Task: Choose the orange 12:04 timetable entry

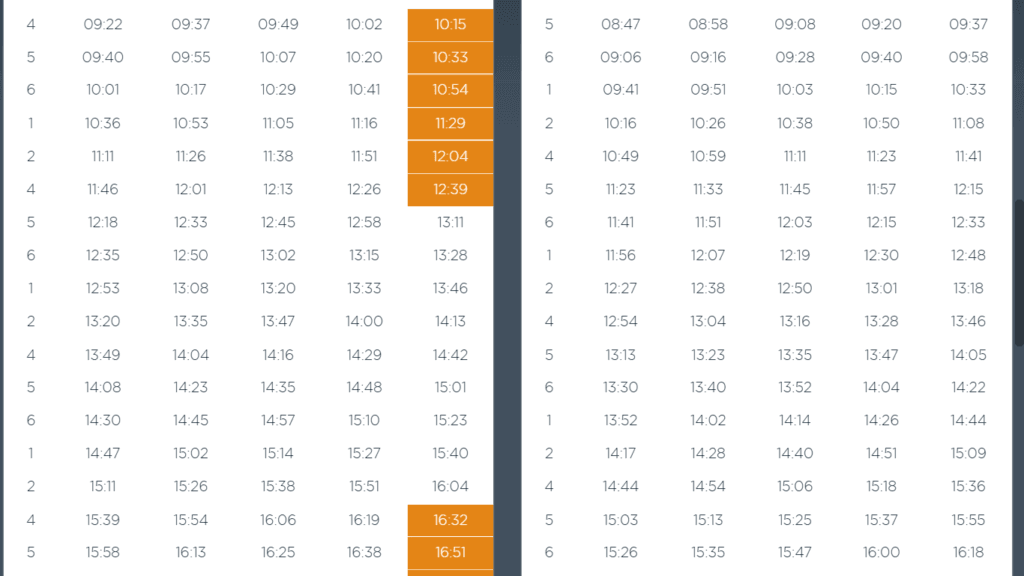Action: coord(450,157)
